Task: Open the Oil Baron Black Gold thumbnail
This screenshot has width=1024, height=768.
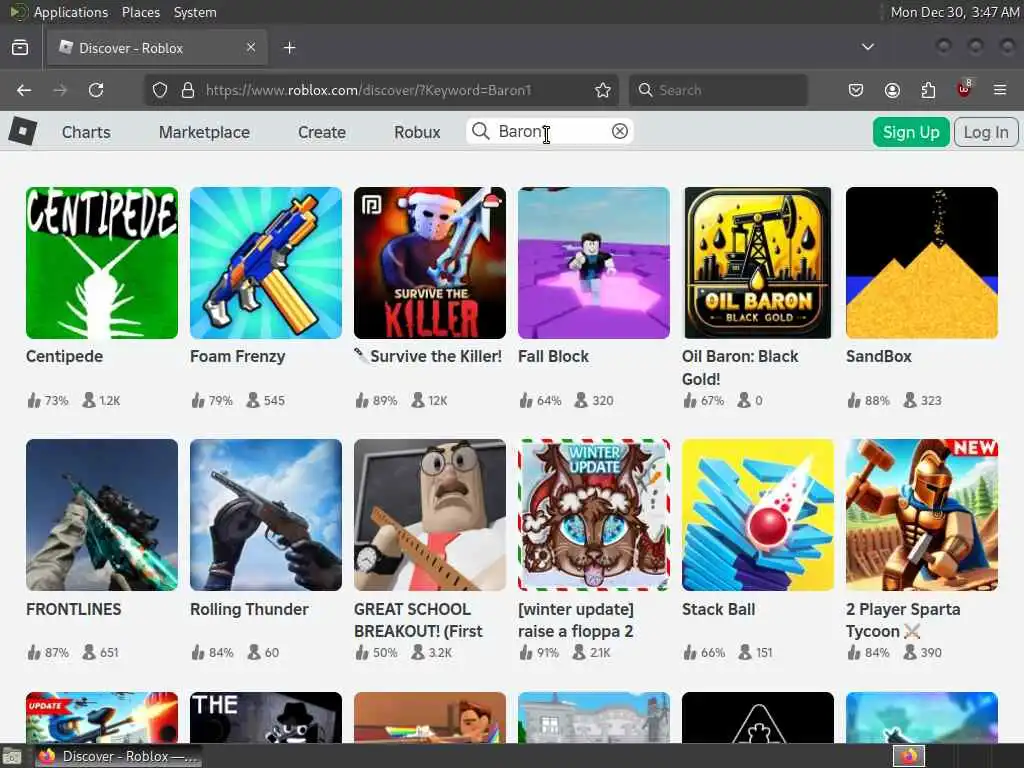Action: (758, 263)
